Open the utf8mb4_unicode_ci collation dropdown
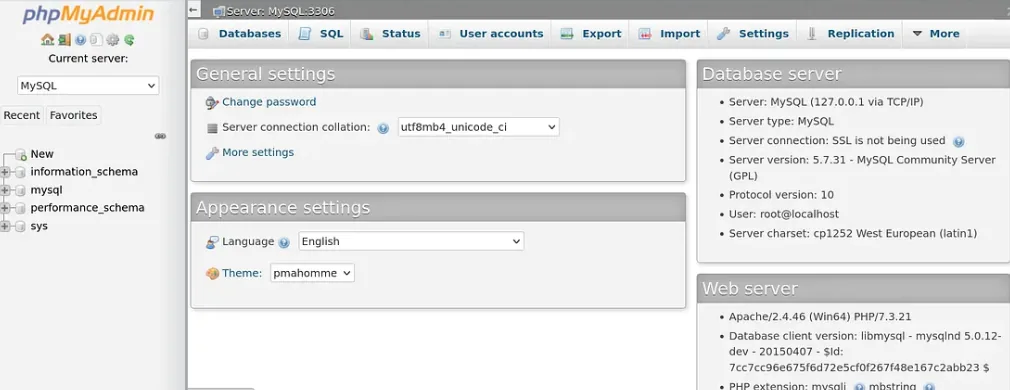This screenshot has height=390, width=1010. (479, 127)
